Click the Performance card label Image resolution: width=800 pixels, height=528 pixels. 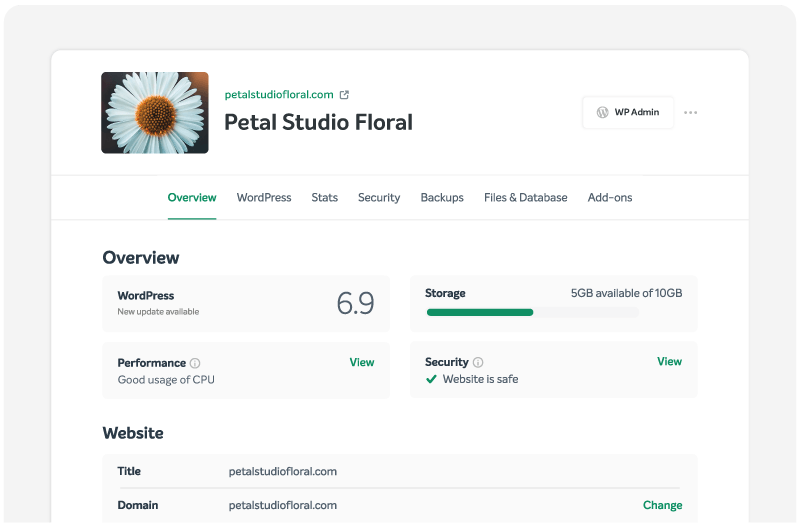coord(152,363)
